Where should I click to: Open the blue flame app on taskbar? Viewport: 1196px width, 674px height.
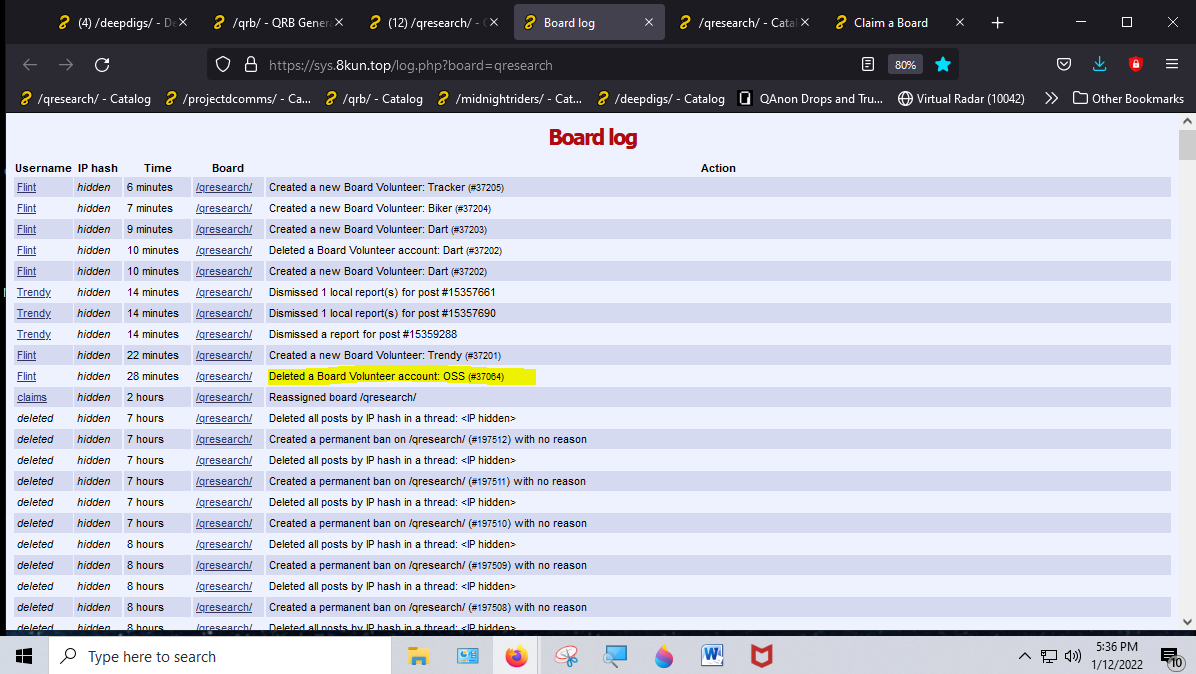tap(664, 656)
